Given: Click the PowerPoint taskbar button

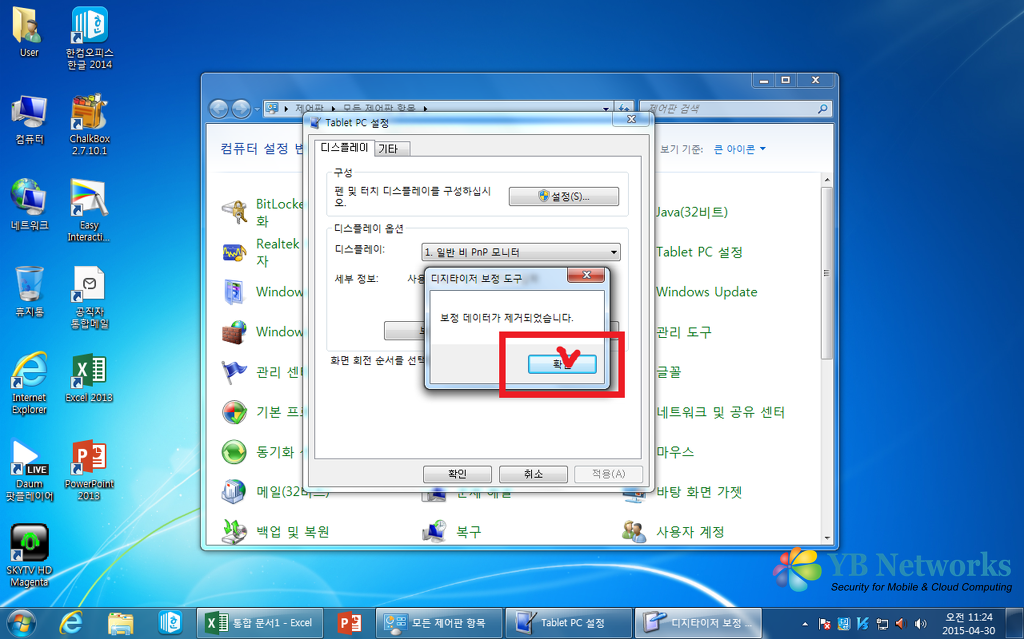Looking at the screenshot, I should coord(349,623).
